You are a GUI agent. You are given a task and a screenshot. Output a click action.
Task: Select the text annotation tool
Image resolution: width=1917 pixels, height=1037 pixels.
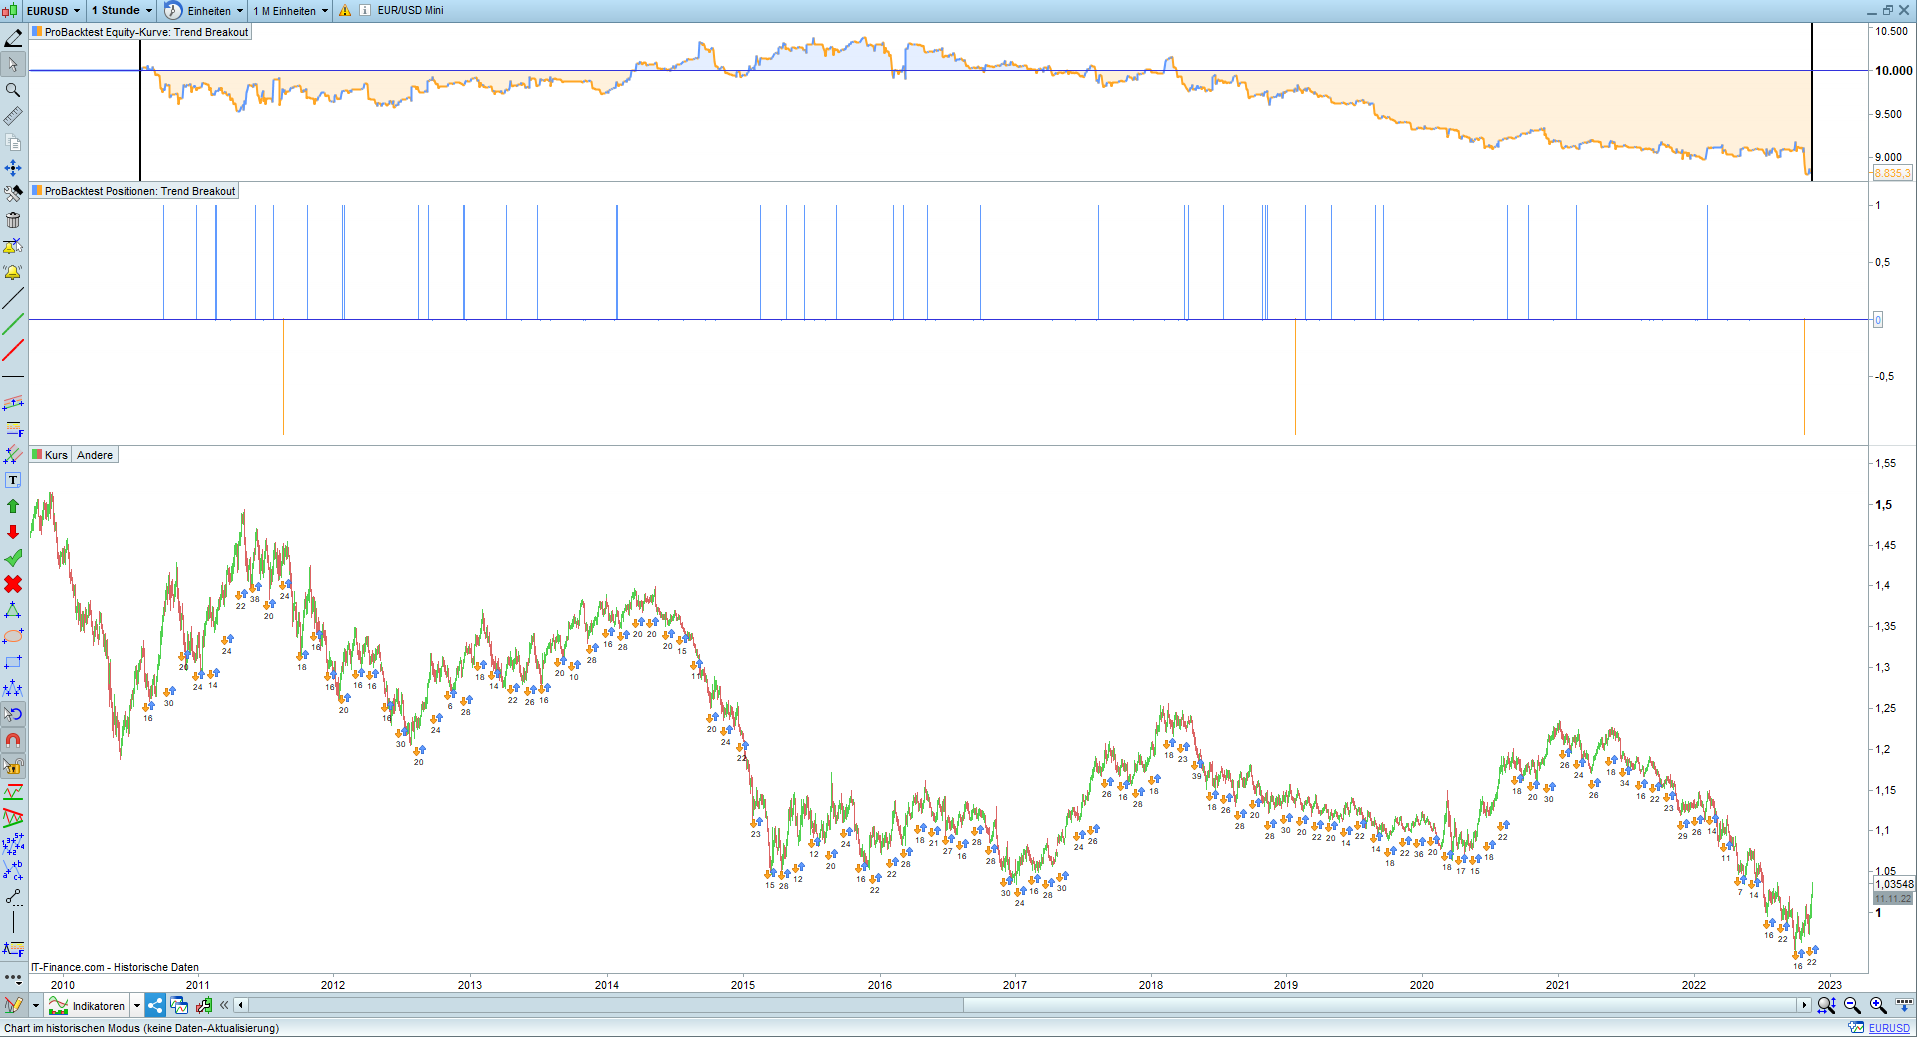(13, 480)
